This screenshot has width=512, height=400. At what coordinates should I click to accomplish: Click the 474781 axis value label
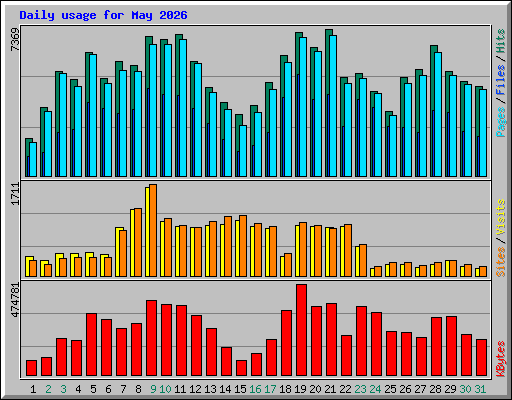click(15, 299)
